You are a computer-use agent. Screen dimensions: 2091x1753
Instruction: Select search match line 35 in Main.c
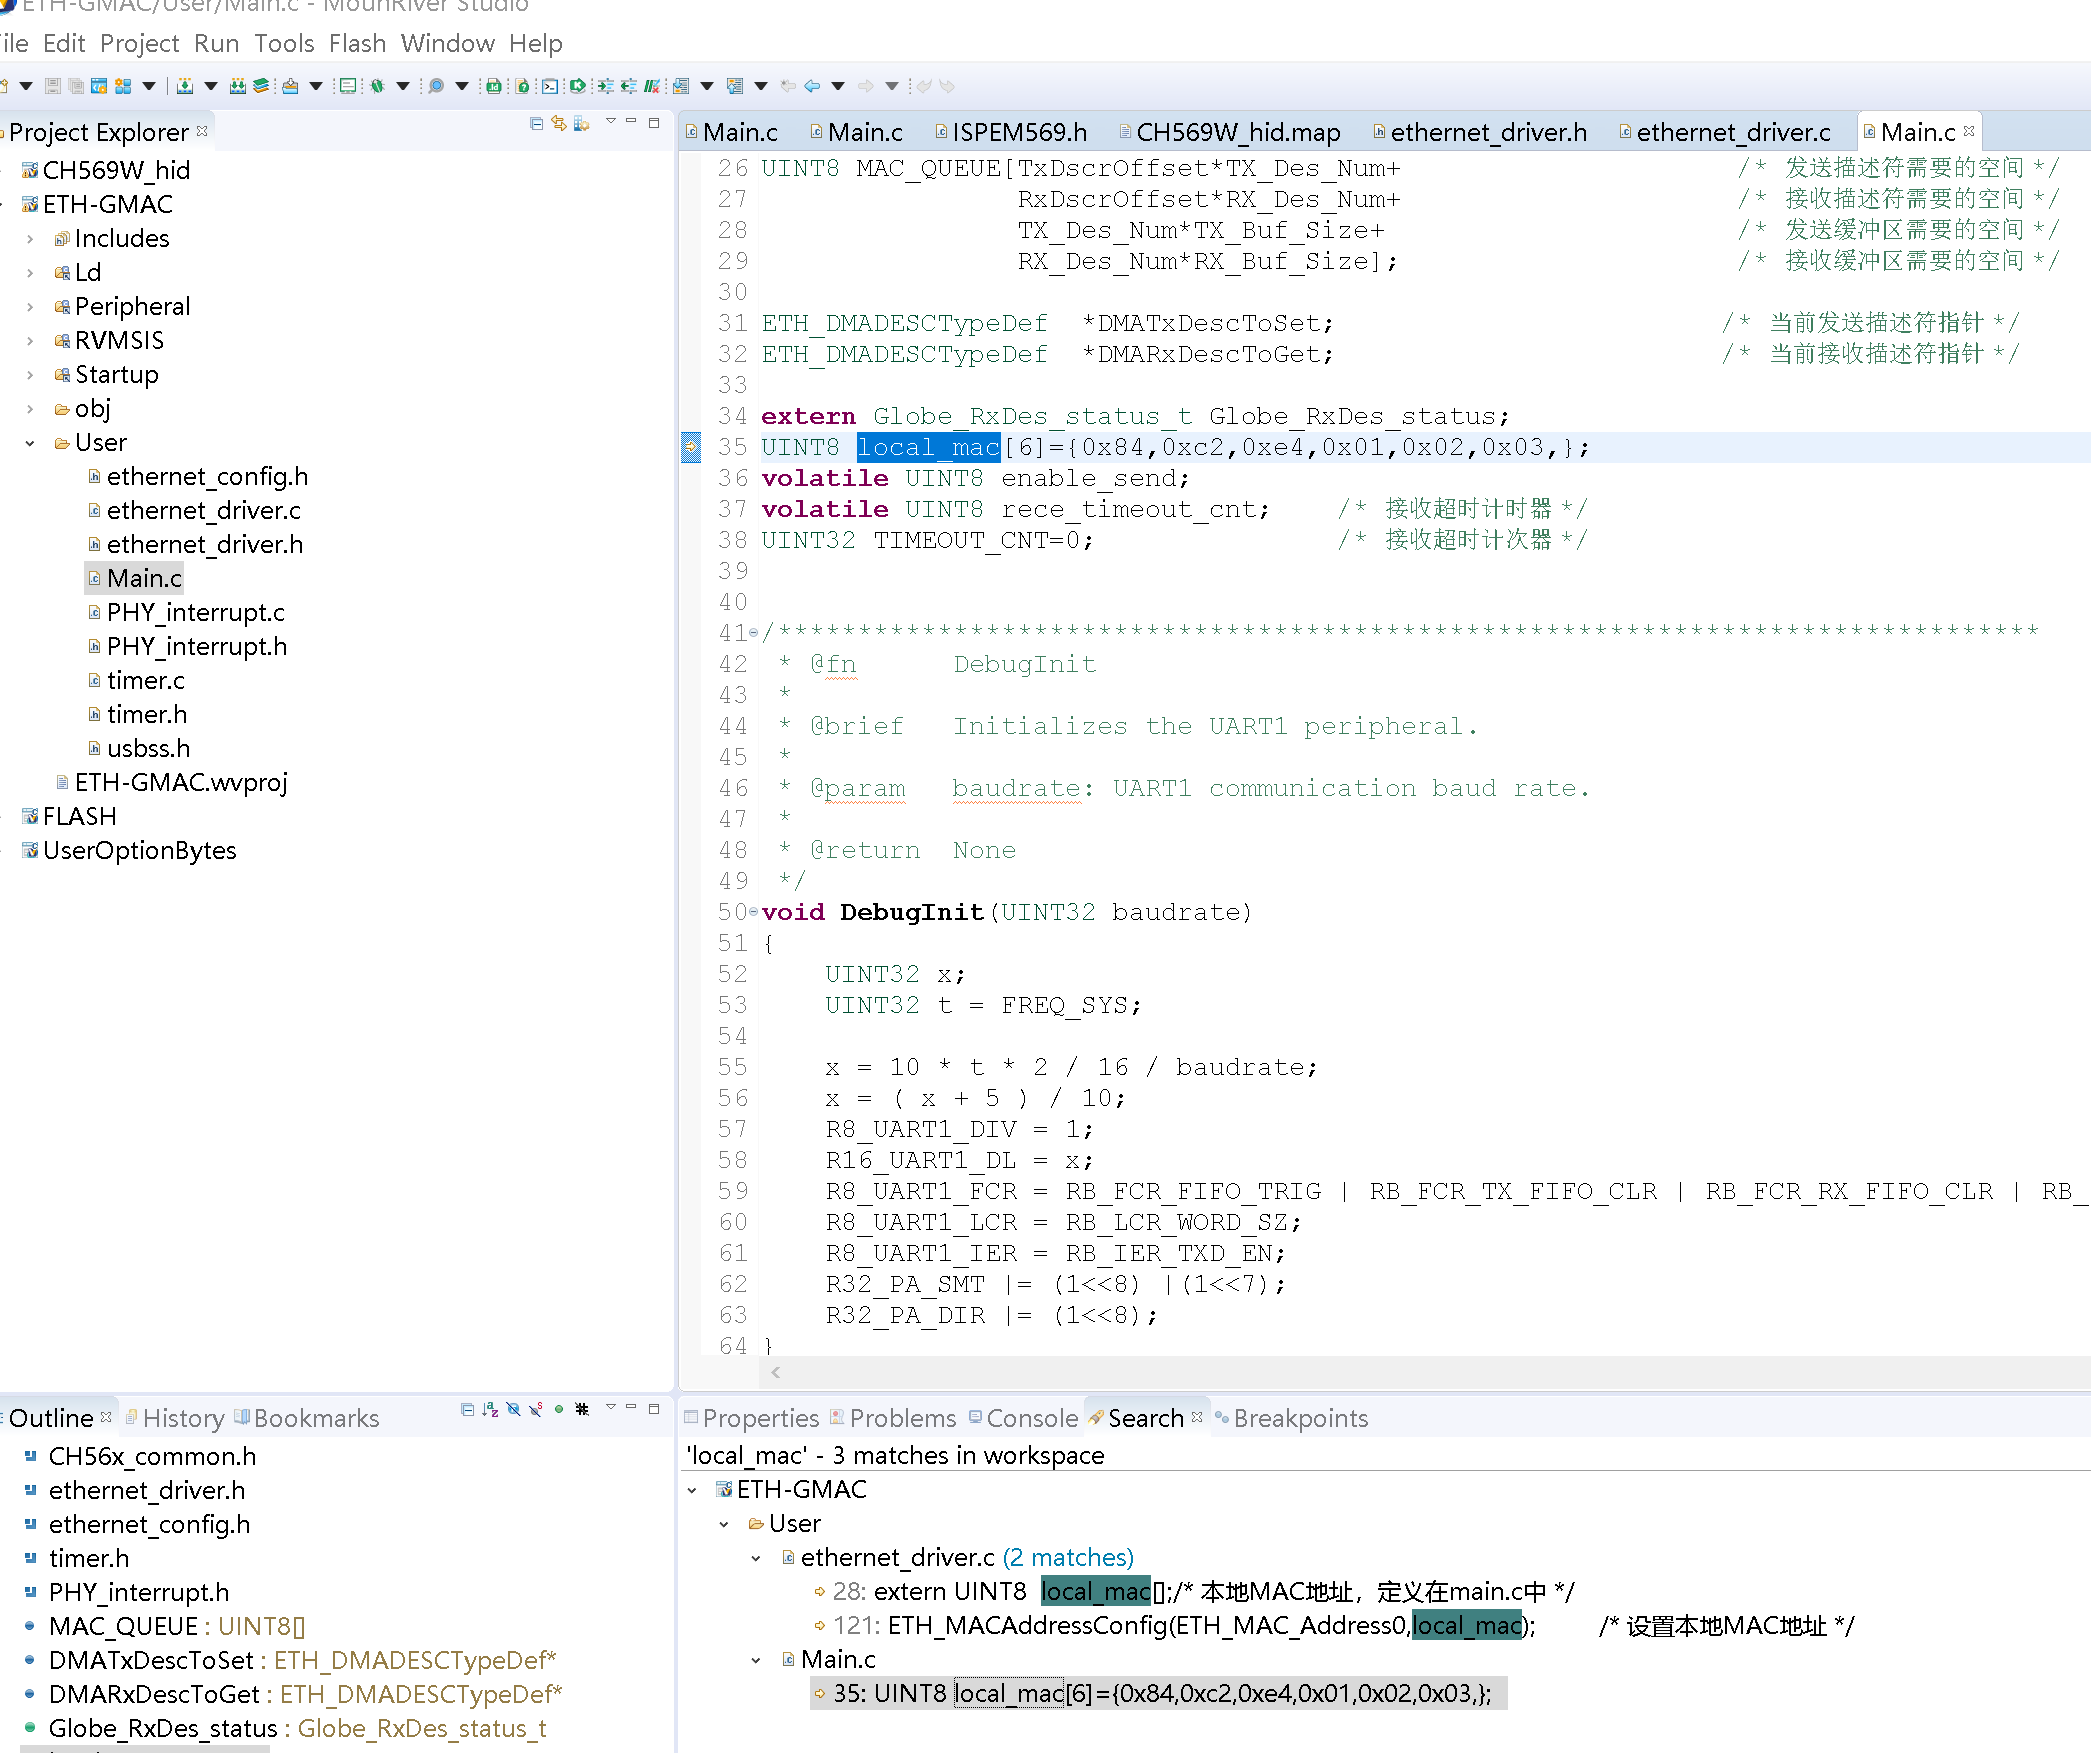pyautogui.click(x=1158, y=1694)
